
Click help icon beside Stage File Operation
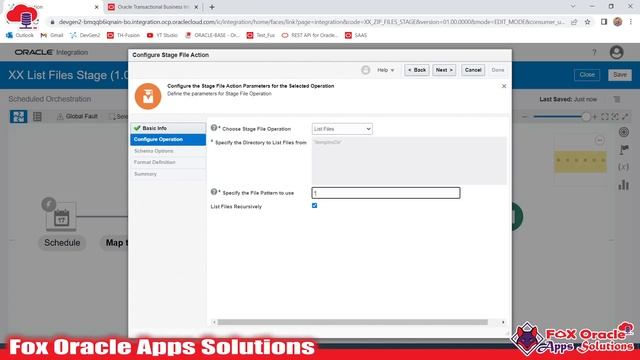pos(214,128)
